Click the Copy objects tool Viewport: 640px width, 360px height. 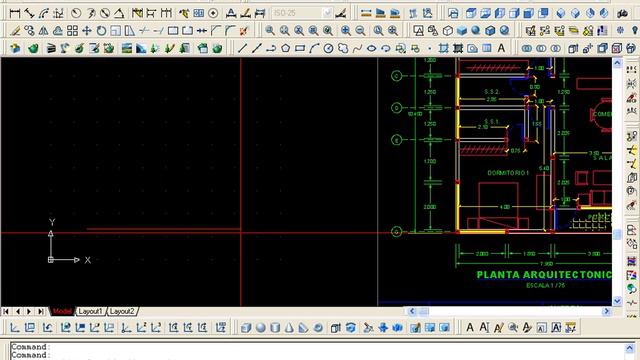click(29, 31)
